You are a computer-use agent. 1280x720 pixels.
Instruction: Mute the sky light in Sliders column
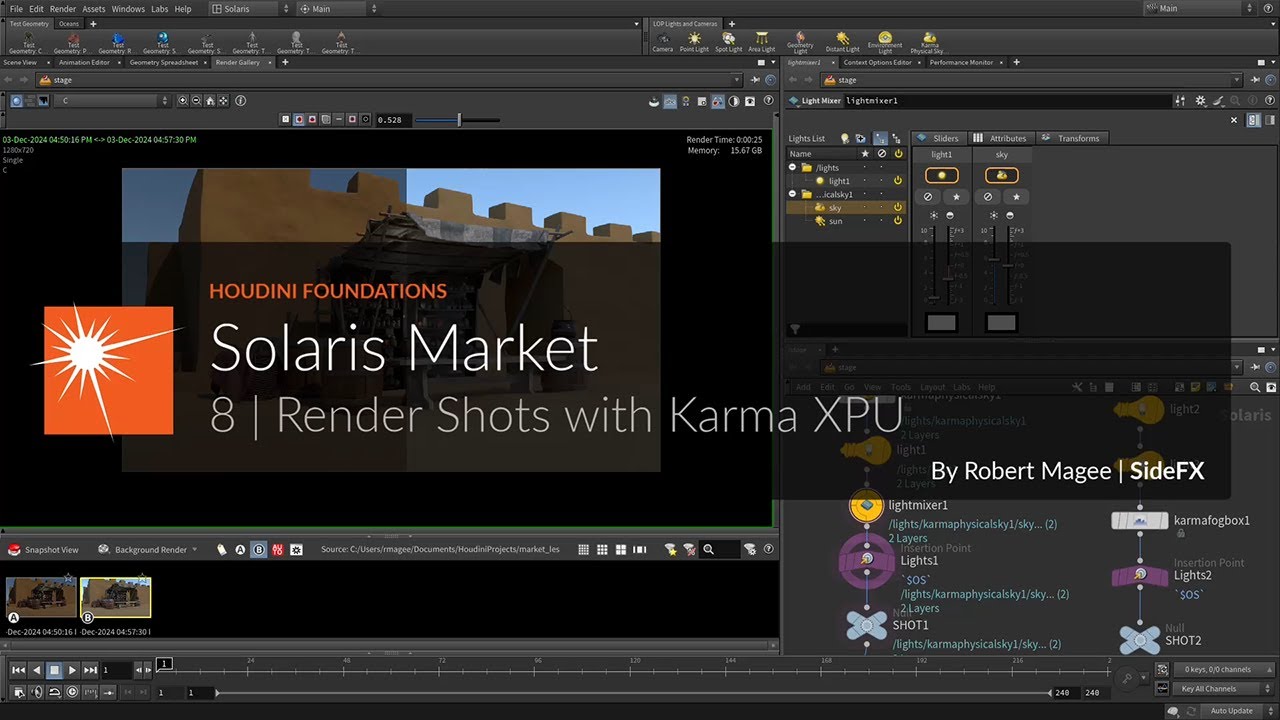[988, 197]
